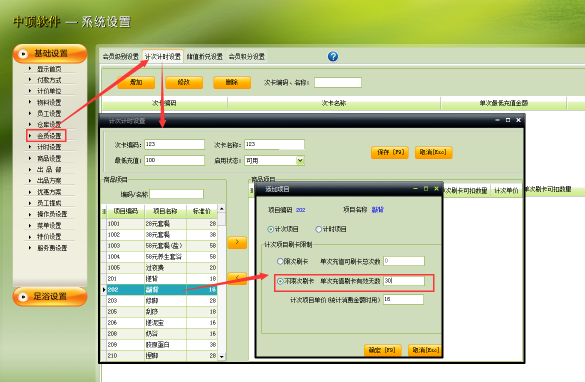Viewport: 585px width, 382px height.
Task: Select row 1003 58元套餐(盐)
Action: pyautogui.click(x=162, y=245)
